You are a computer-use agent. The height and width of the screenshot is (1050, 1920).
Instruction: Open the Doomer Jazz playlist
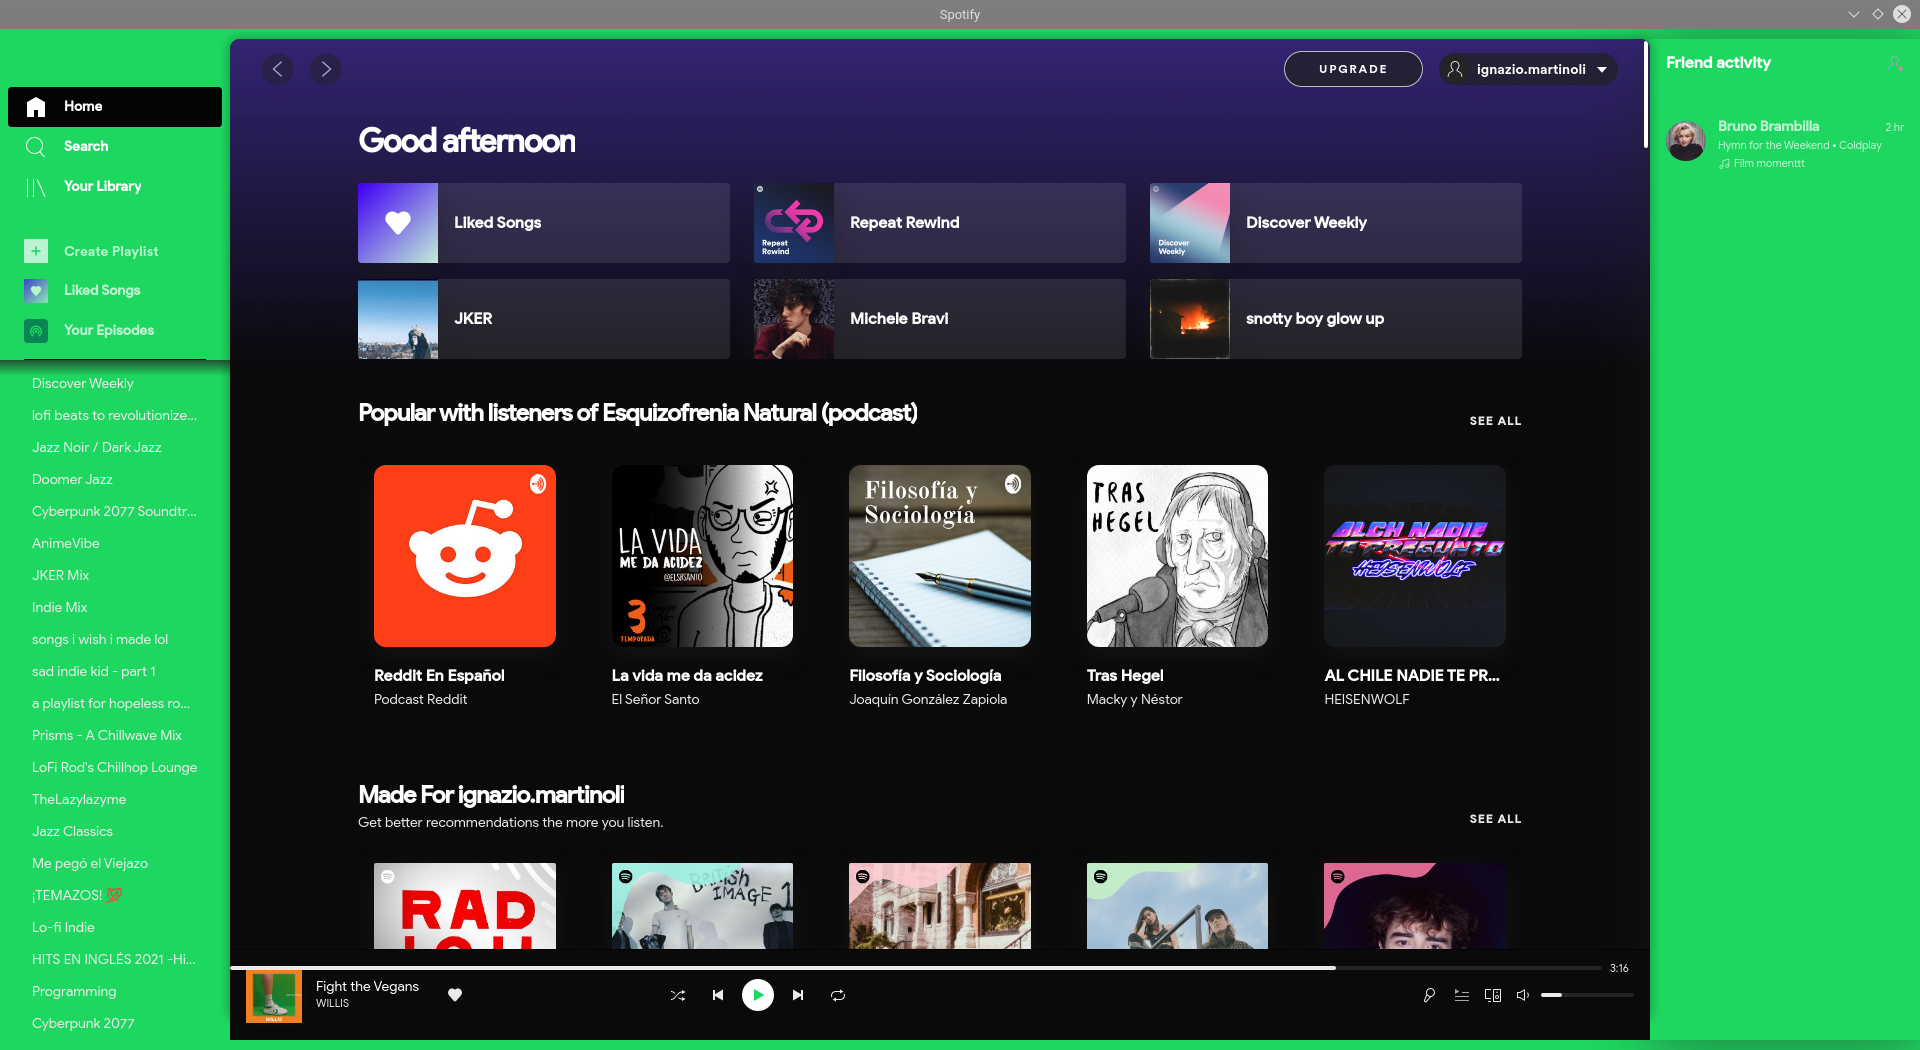tap(72, 479)
